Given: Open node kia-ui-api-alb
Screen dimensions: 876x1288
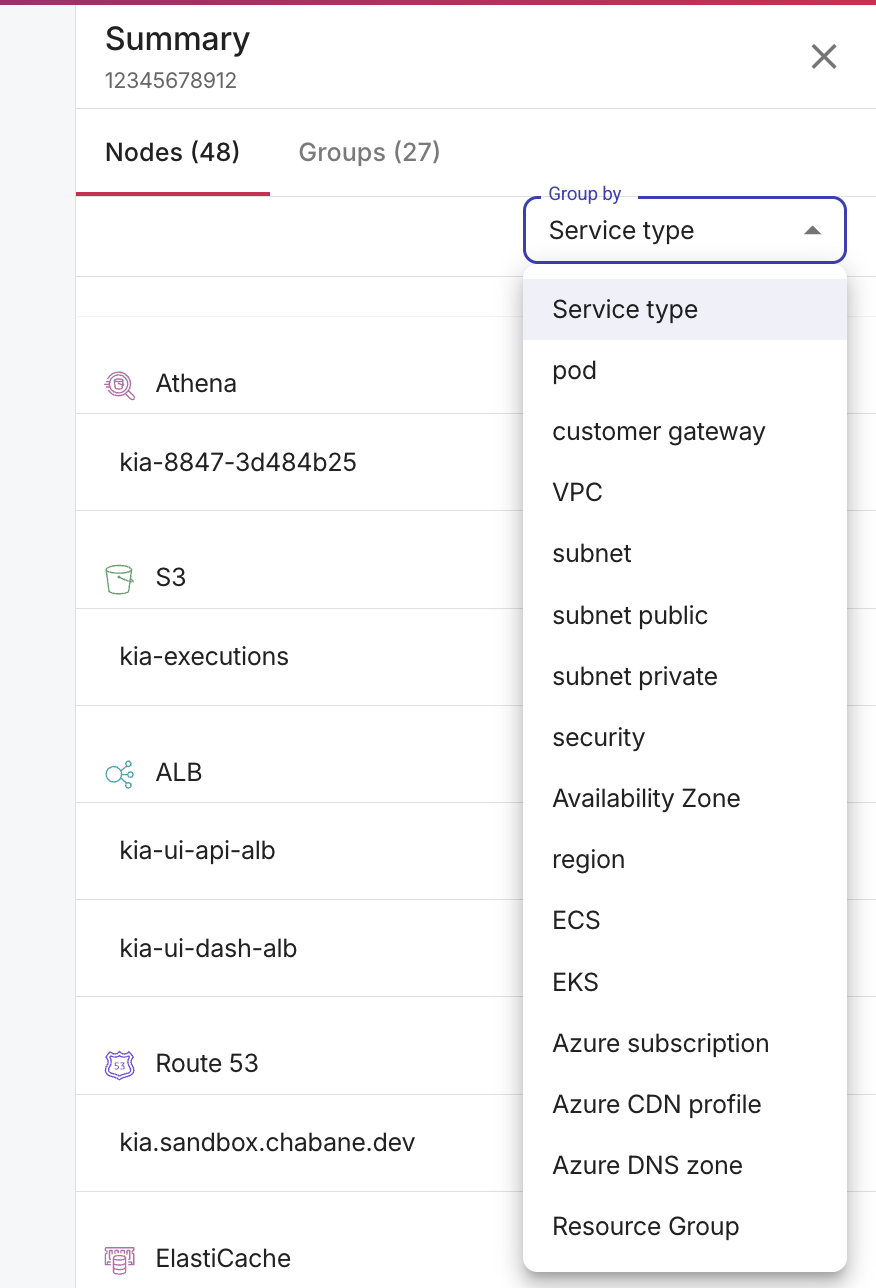Looking at the screenshot, I should (197, 851).
